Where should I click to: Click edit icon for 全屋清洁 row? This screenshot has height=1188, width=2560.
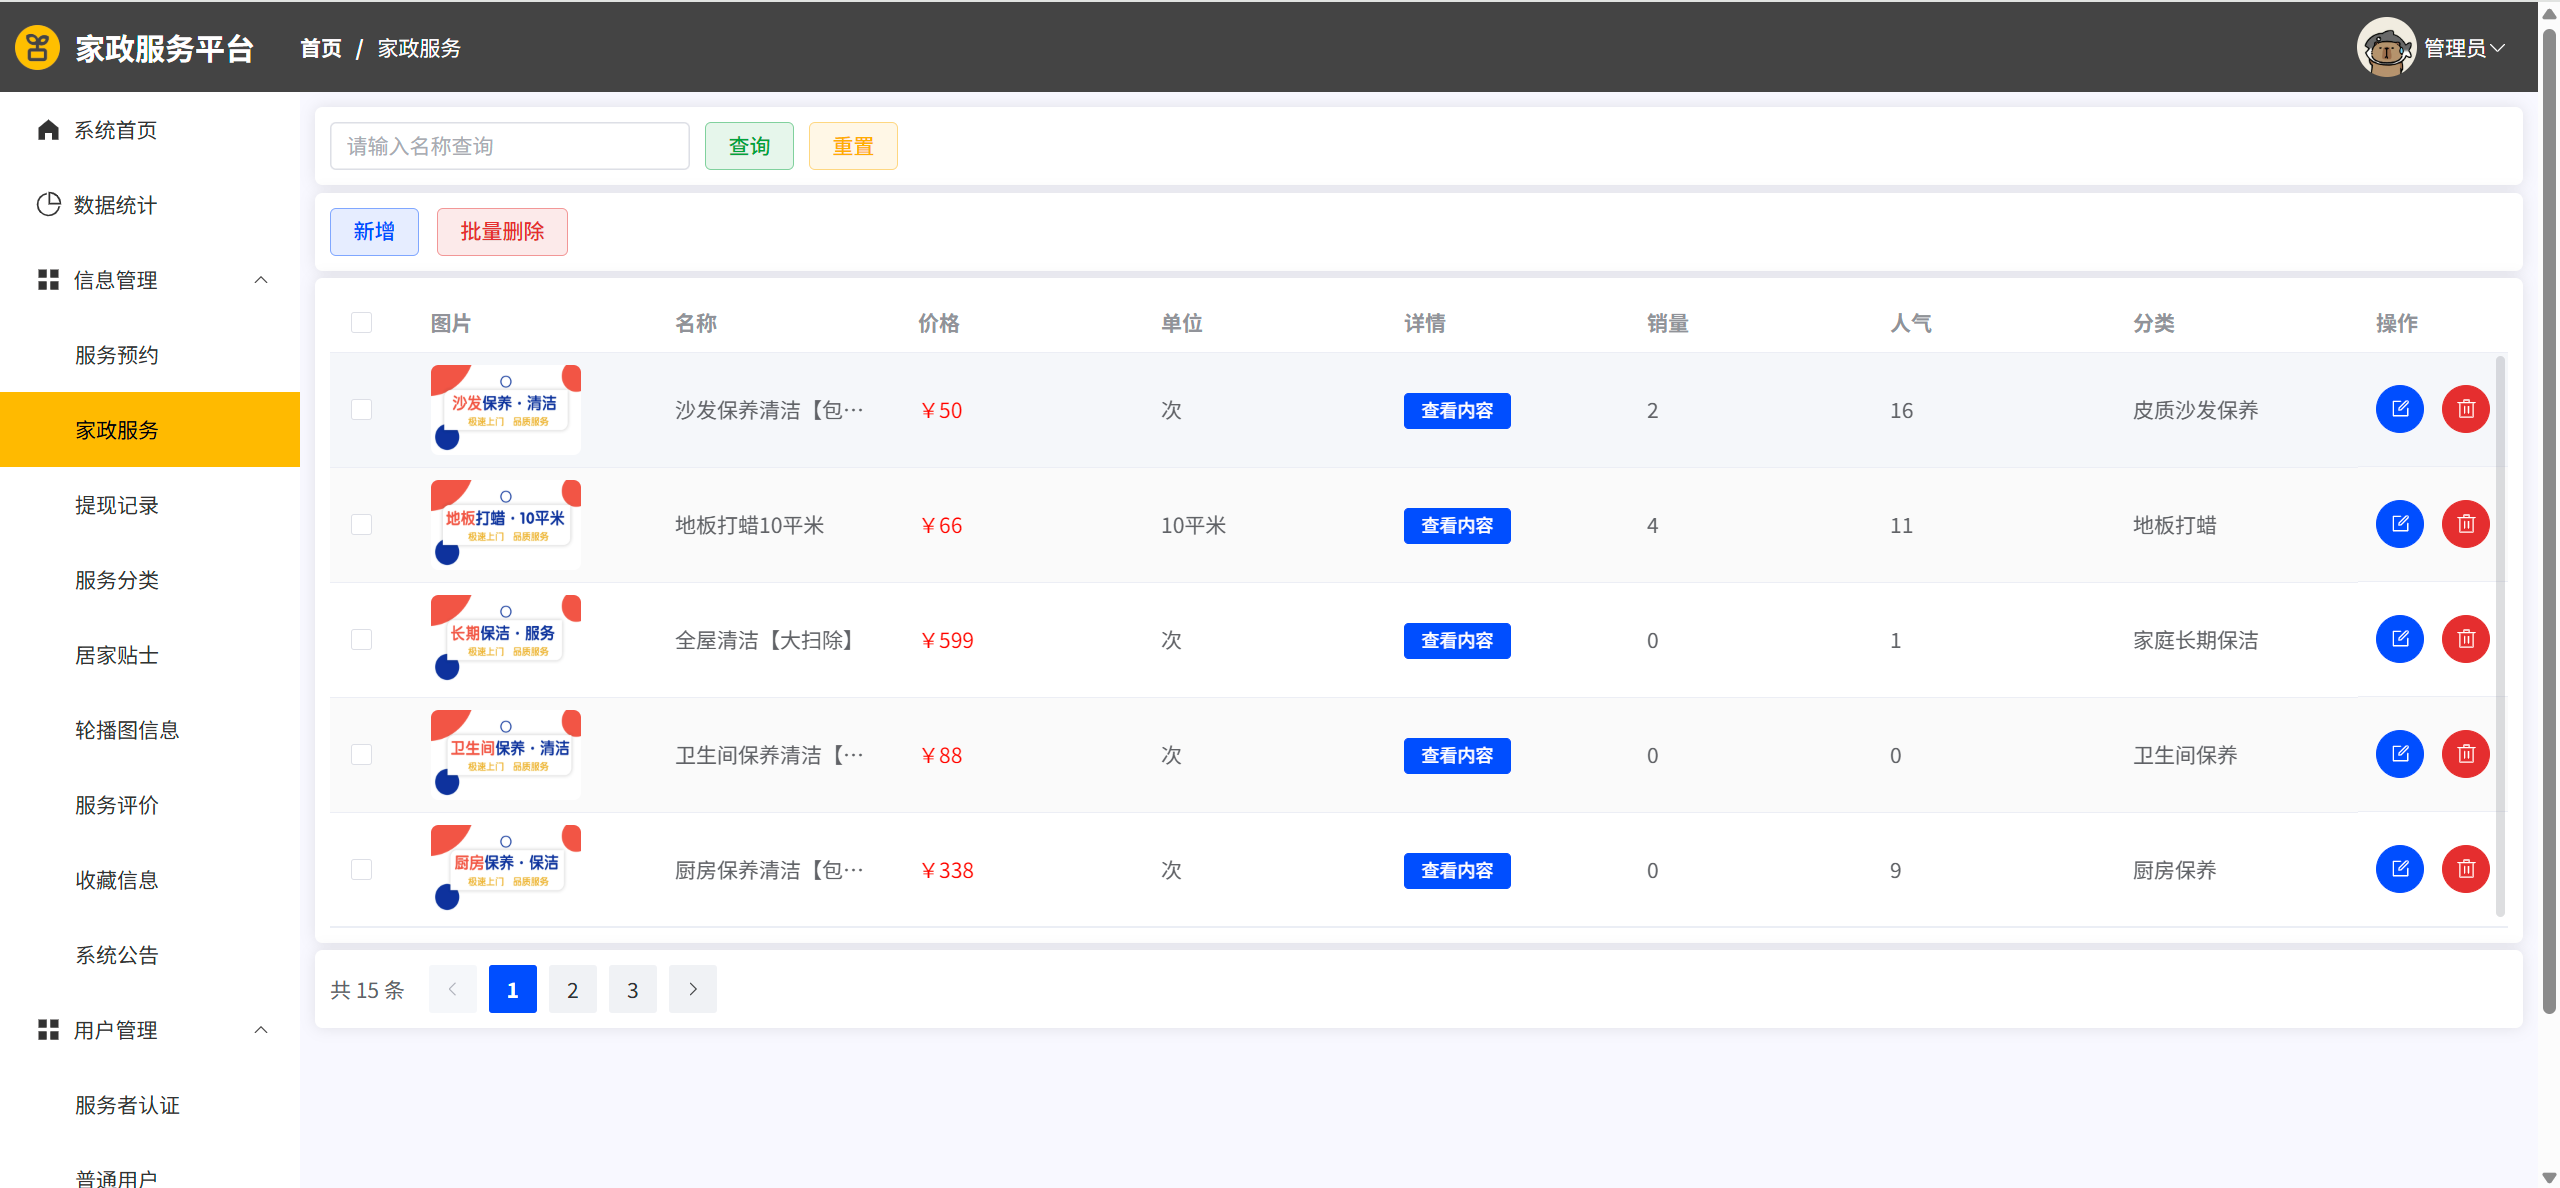2399,639
